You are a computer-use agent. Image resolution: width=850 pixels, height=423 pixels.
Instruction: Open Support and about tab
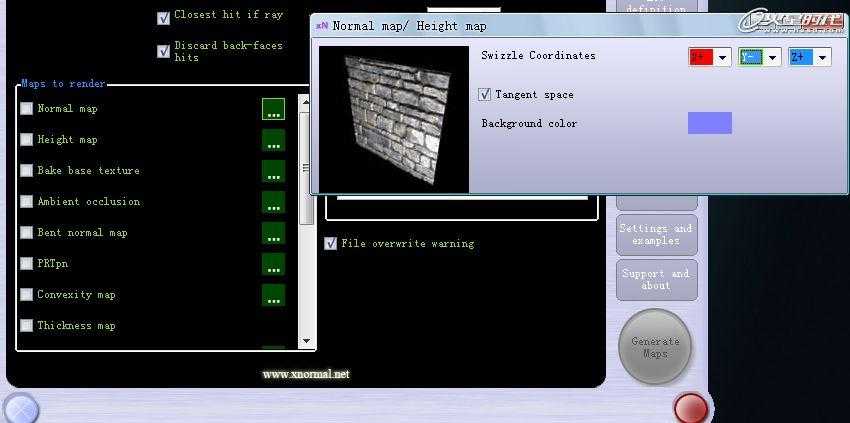coord(656,280)
